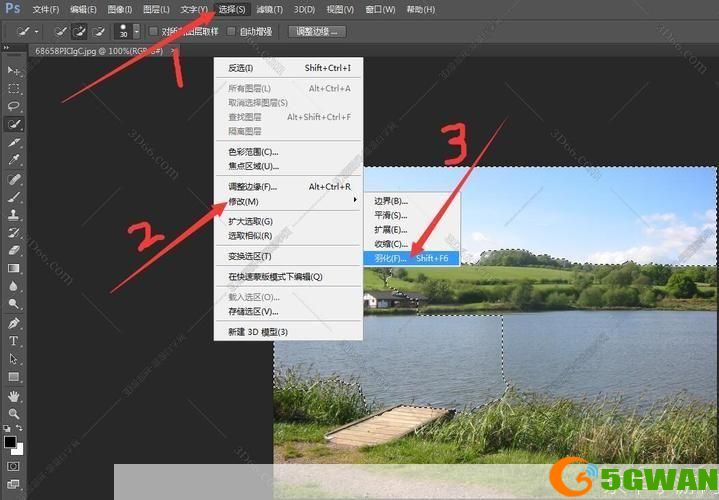This screenshot has width=719, height=500.
Task: Select the Dodge tool
Action: tap(14, 303)
